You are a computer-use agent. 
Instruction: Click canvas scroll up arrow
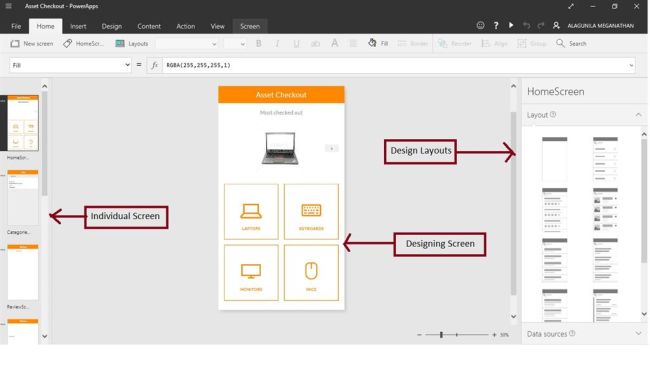[x=514, y=86]
